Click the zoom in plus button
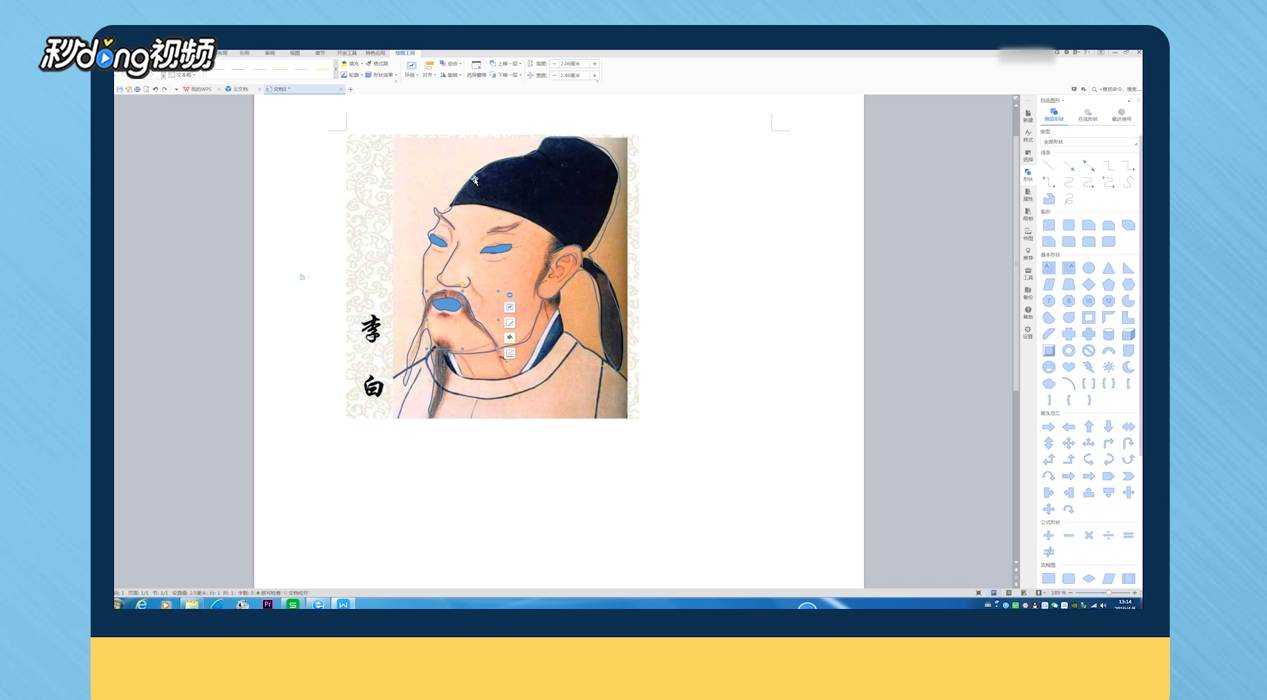The image size is (1267, 700). tap(1136, 593)
